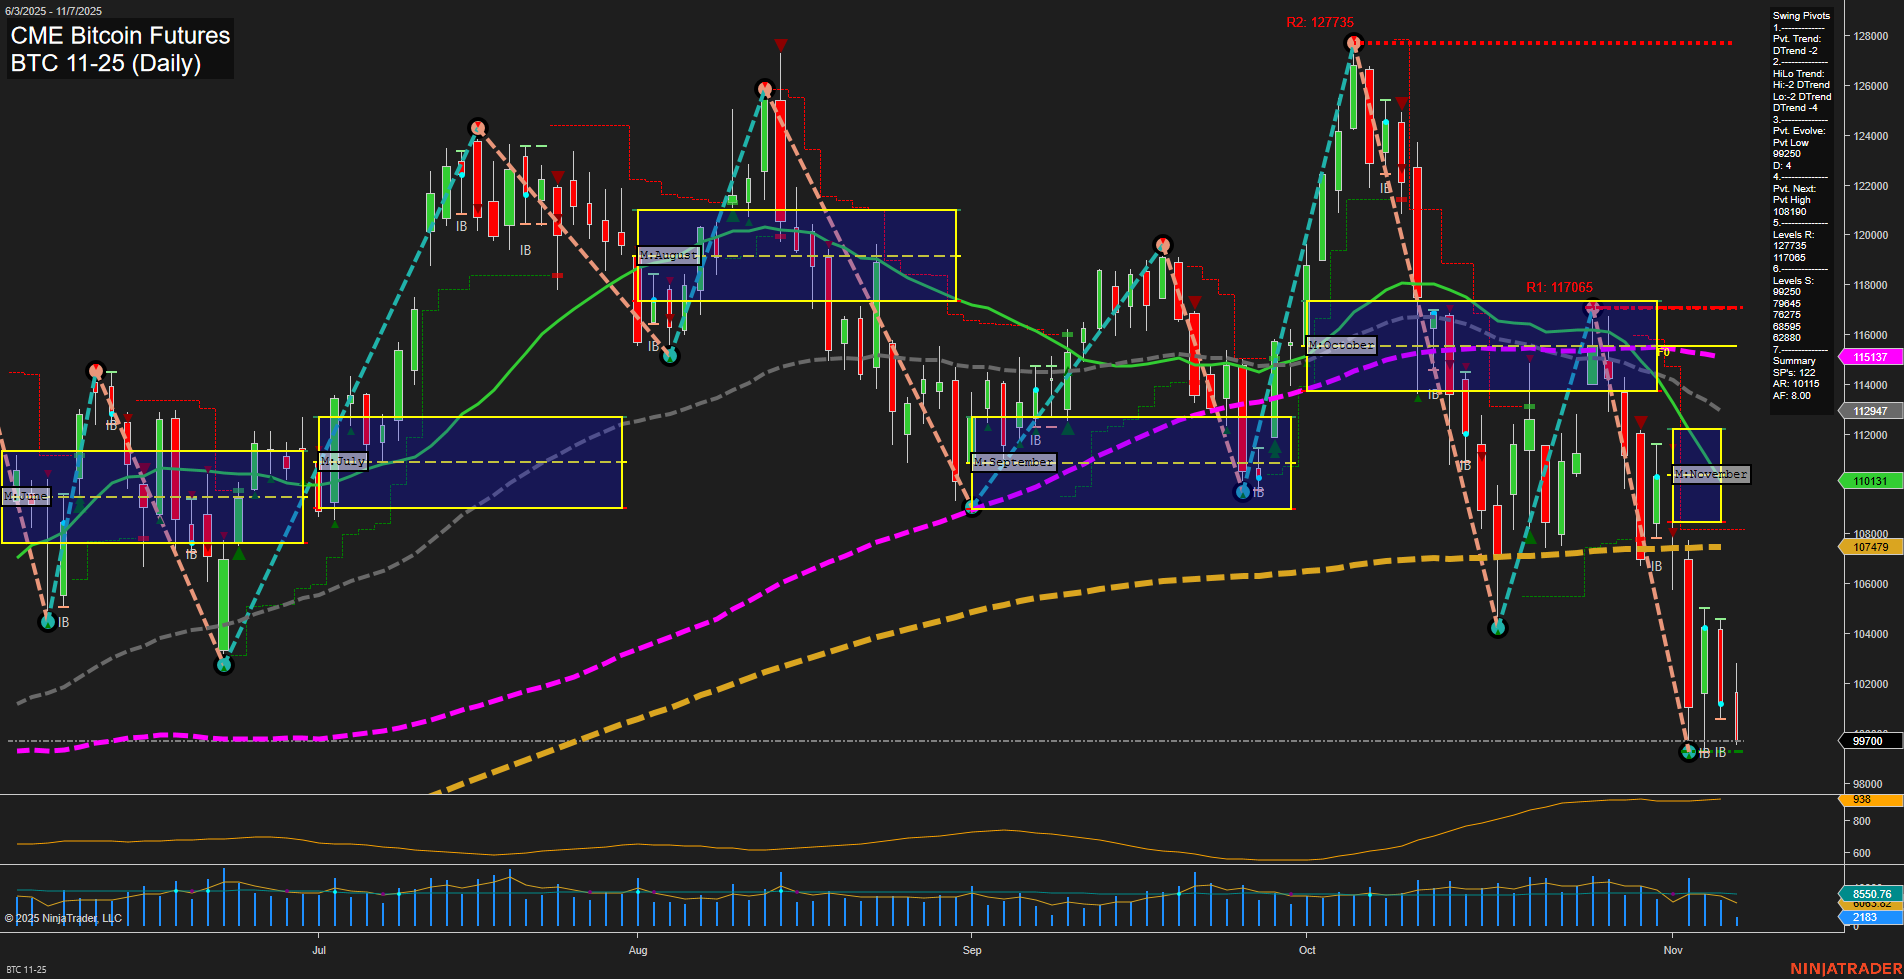The width and height of the screenshot is (1904, 979).
Task: Click the magenta 115137 price marker
Action: (x=1869, y=357)
